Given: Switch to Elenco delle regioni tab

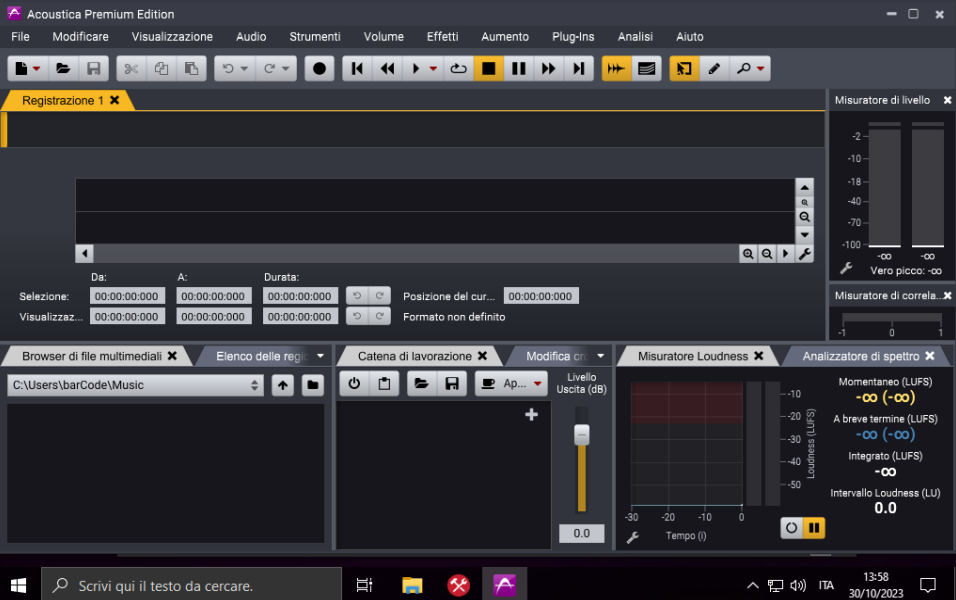Looking at the screenshot, I should [x=262, y=356].
